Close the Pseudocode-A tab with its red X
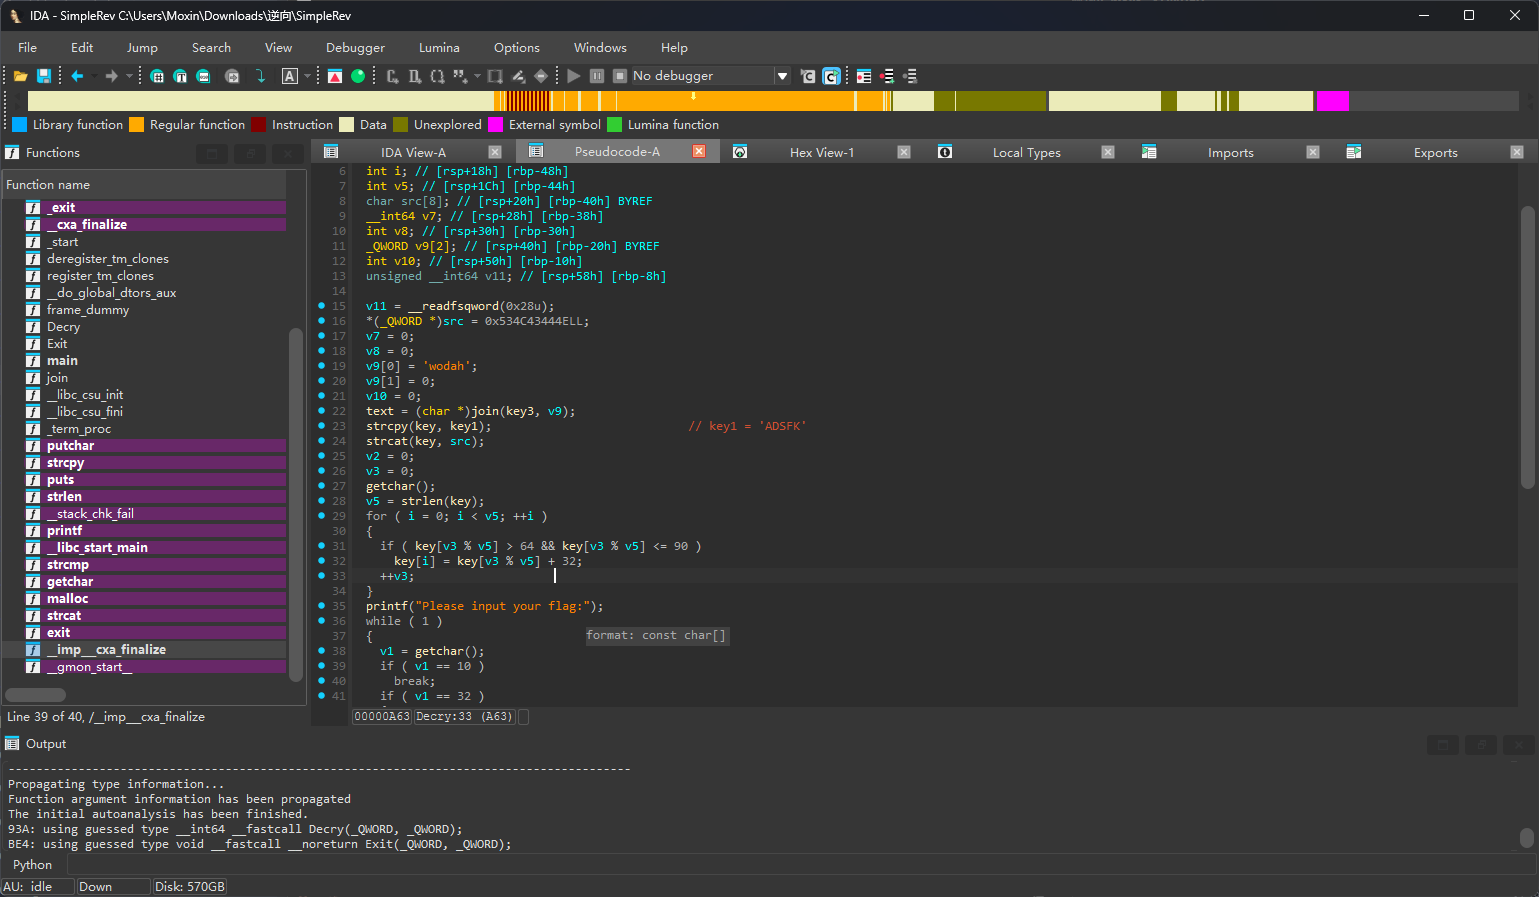Image resolution: width=1539 pixels, height=897 pixels. [x=699, y=151]
